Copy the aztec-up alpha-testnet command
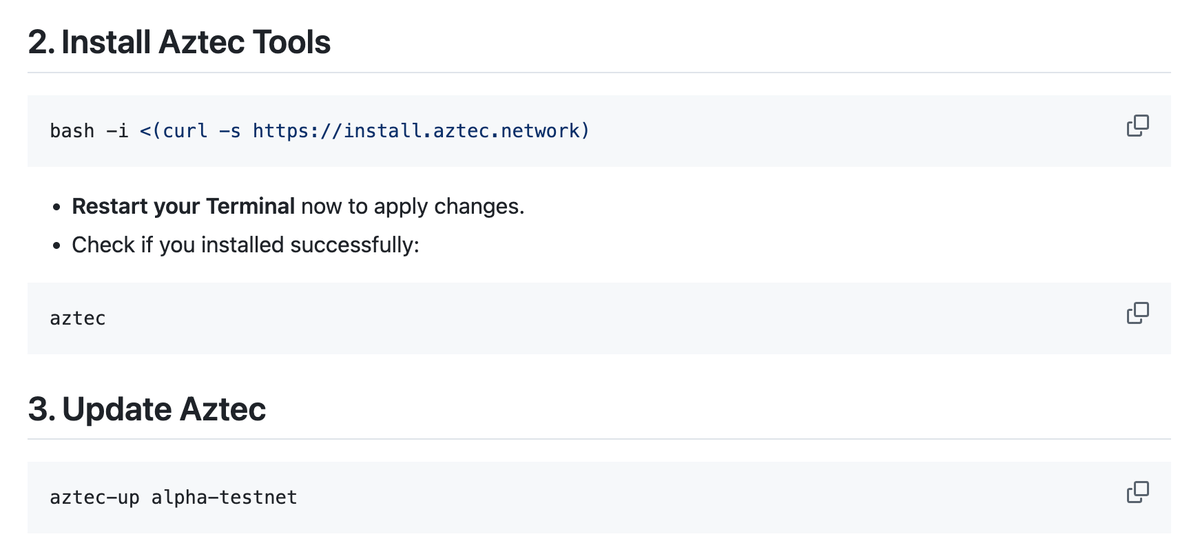The image size is (1200, 557). coord(1137,492)
